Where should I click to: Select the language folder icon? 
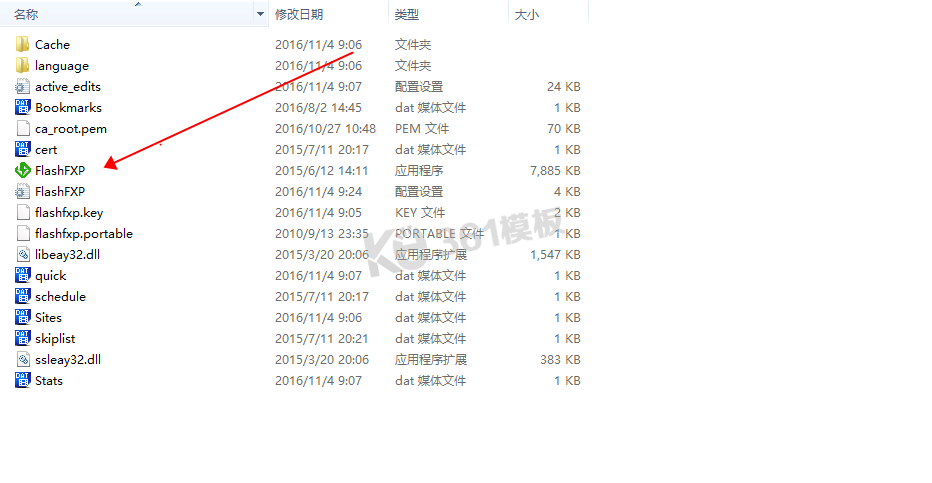pyautogui.click(x=23, y=65)
